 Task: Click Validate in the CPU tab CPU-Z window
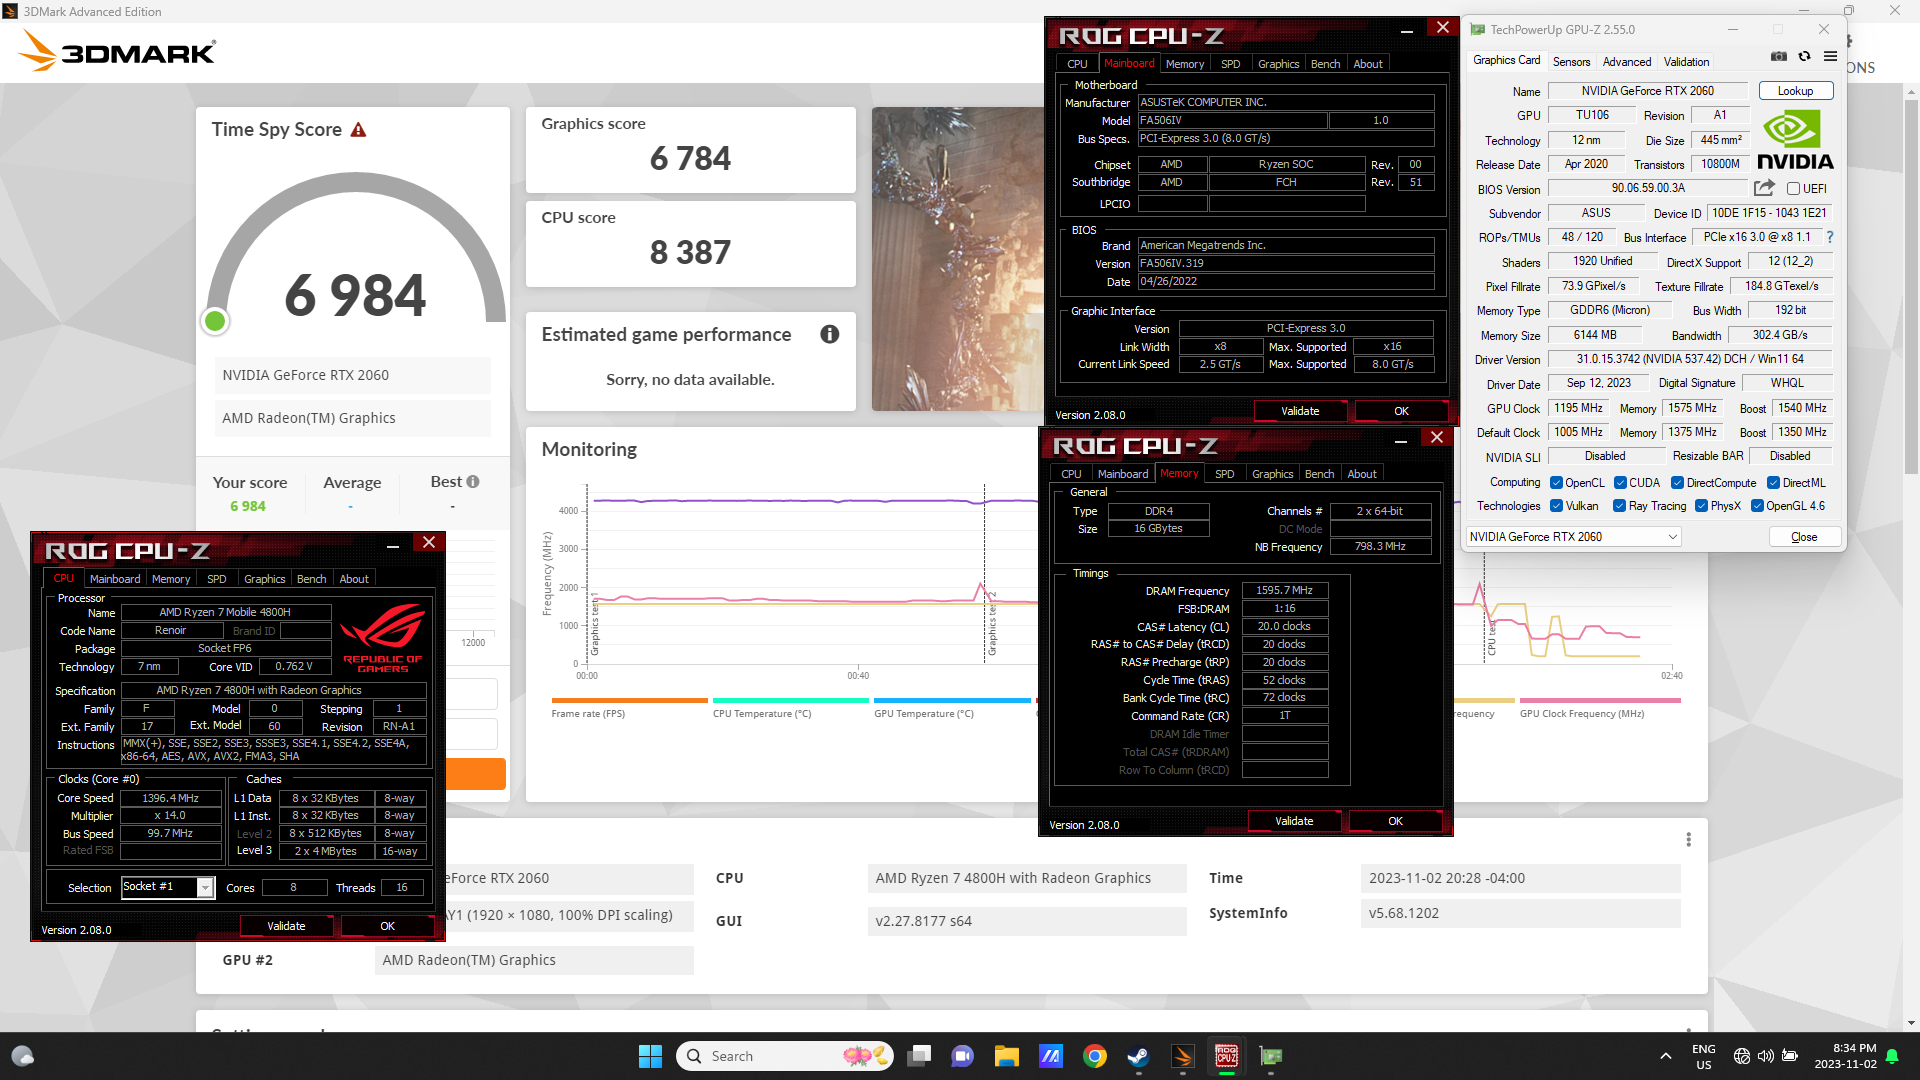pos(286,926)
